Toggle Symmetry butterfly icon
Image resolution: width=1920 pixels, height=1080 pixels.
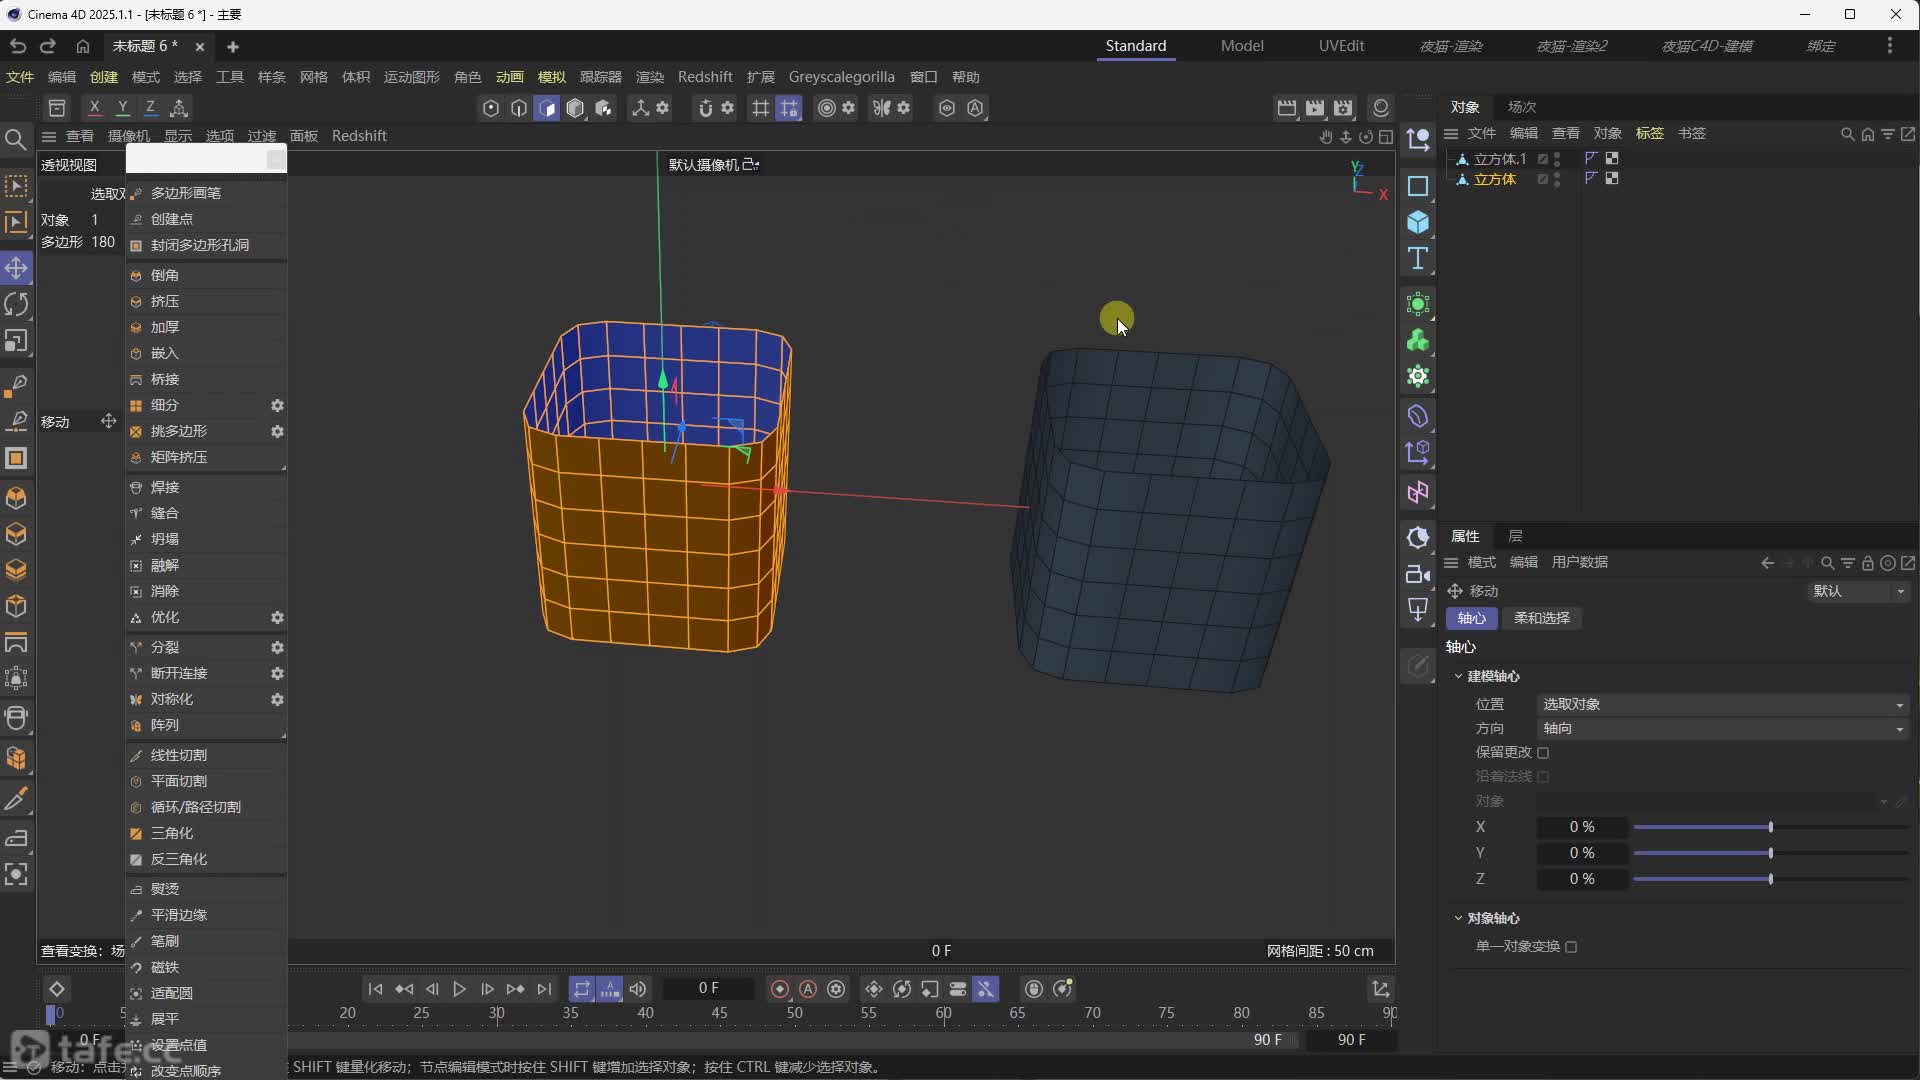coord(881,108)
